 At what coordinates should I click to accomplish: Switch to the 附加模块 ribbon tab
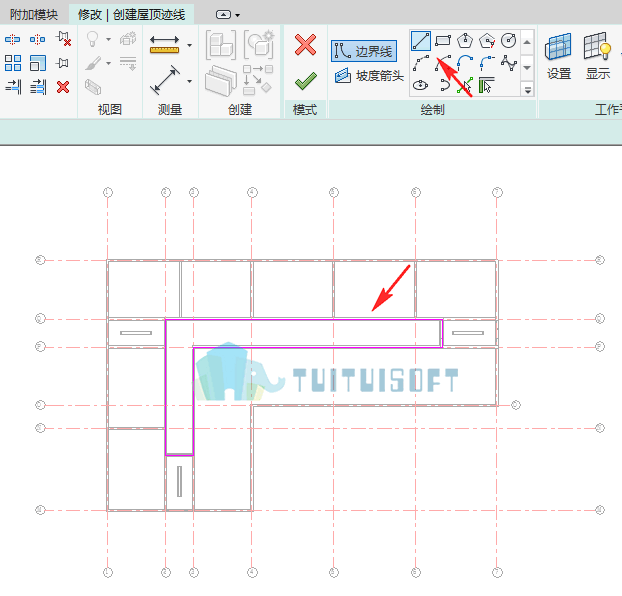pos(34,15)
